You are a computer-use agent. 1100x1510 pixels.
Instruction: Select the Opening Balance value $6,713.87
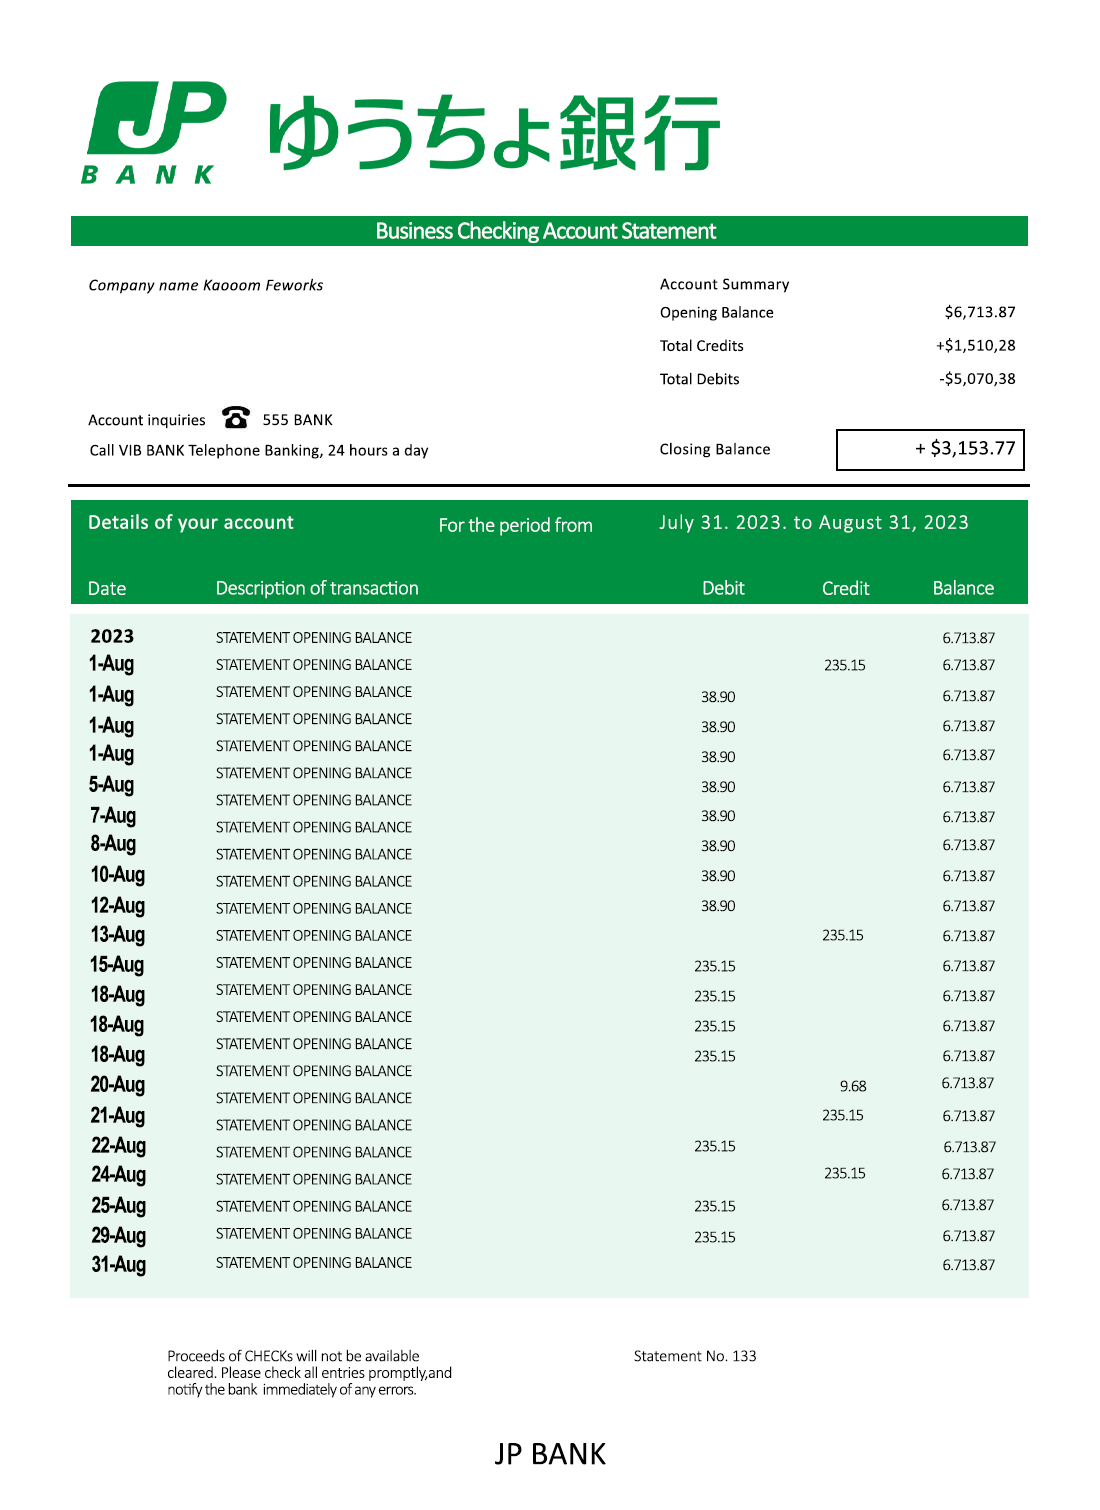click(978, 312)
